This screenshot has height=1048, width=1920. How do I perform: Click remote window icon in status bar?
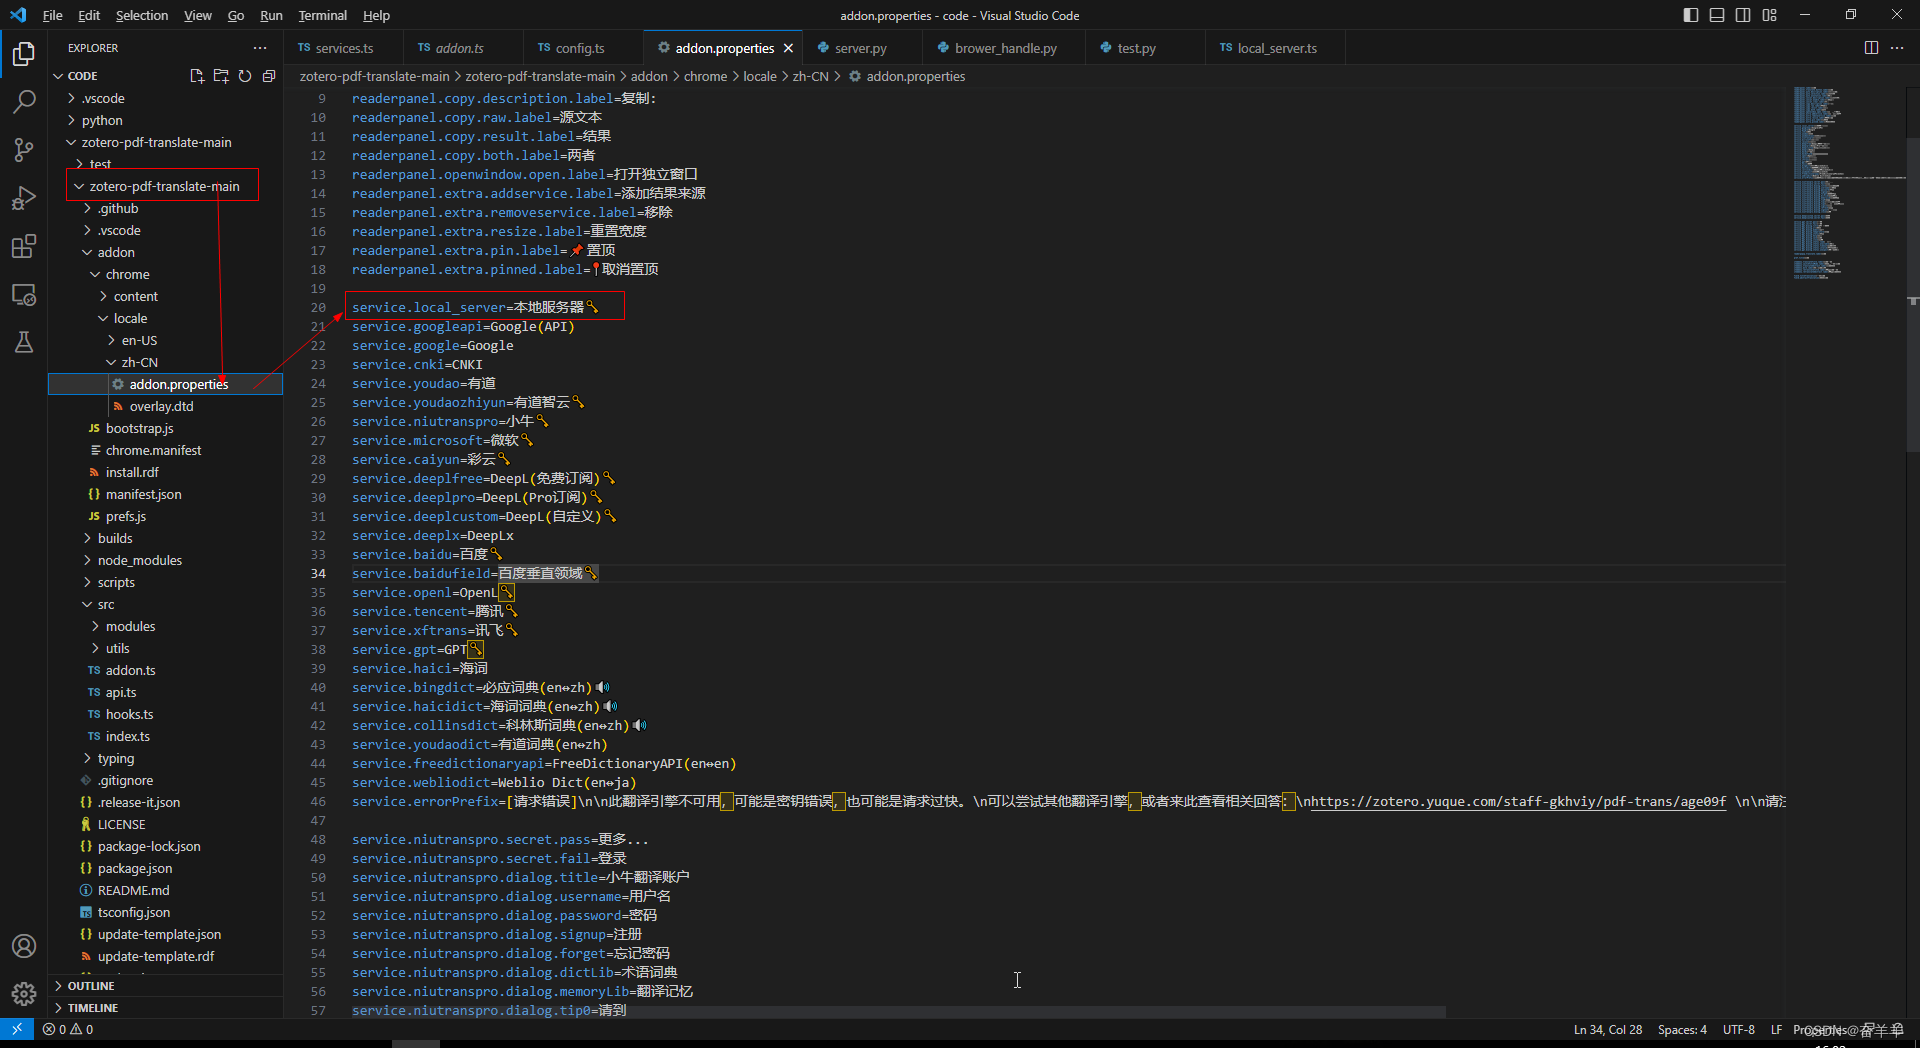coord(17,1029)
